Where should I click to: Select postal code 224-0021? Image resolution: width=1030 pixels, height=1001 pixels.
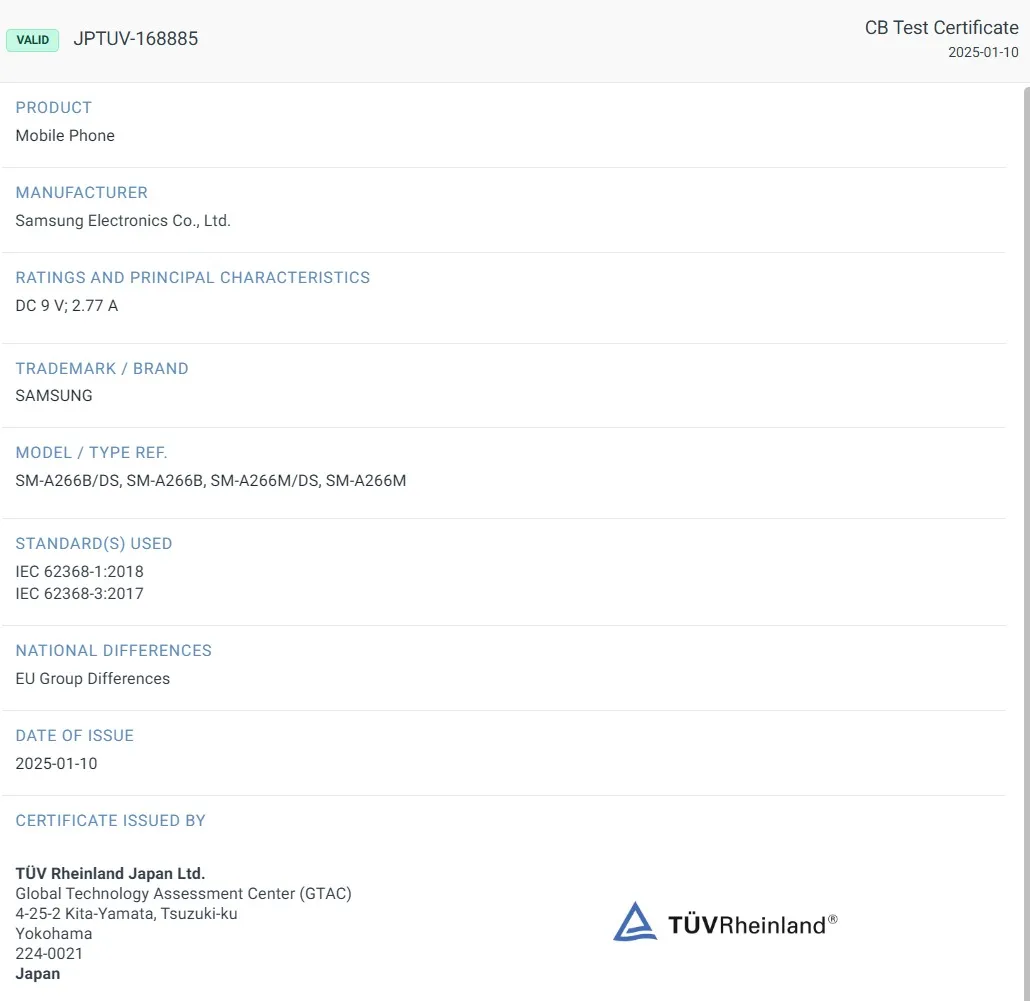[x=49, y=954]
